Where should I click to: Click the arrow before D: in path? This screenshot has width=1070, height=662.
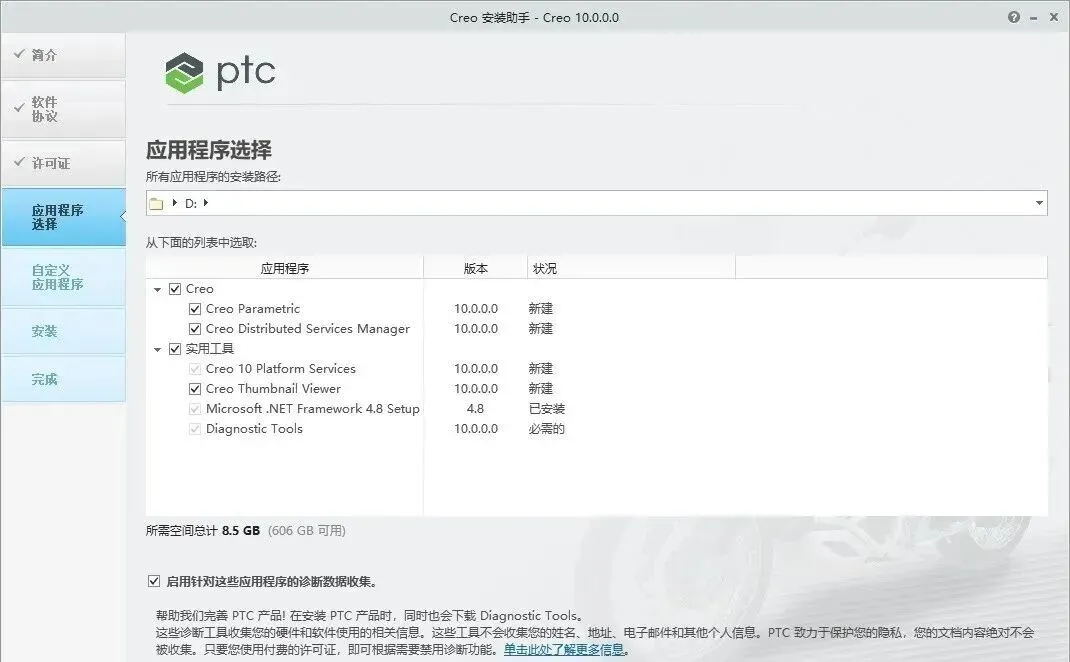[x=175, y=203]
